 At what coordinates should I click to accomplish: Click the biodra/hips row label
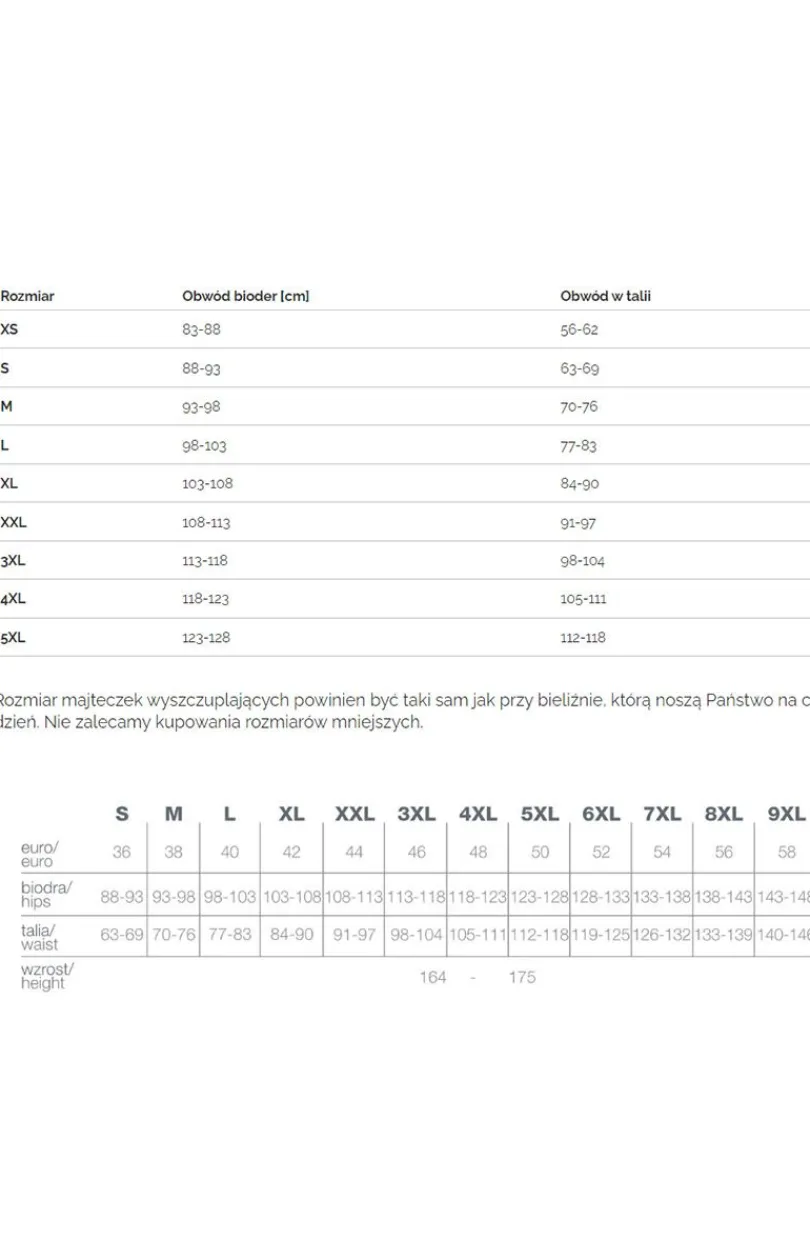(46, 894)
